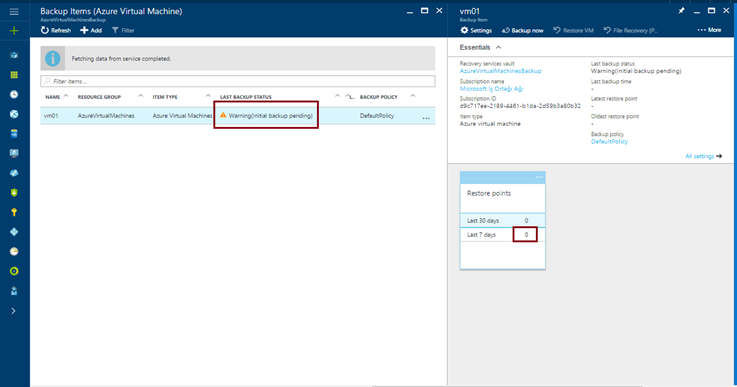Maximize the vm01 blade
Viewport: 737px width, 387px height.
tap(712, 11)
